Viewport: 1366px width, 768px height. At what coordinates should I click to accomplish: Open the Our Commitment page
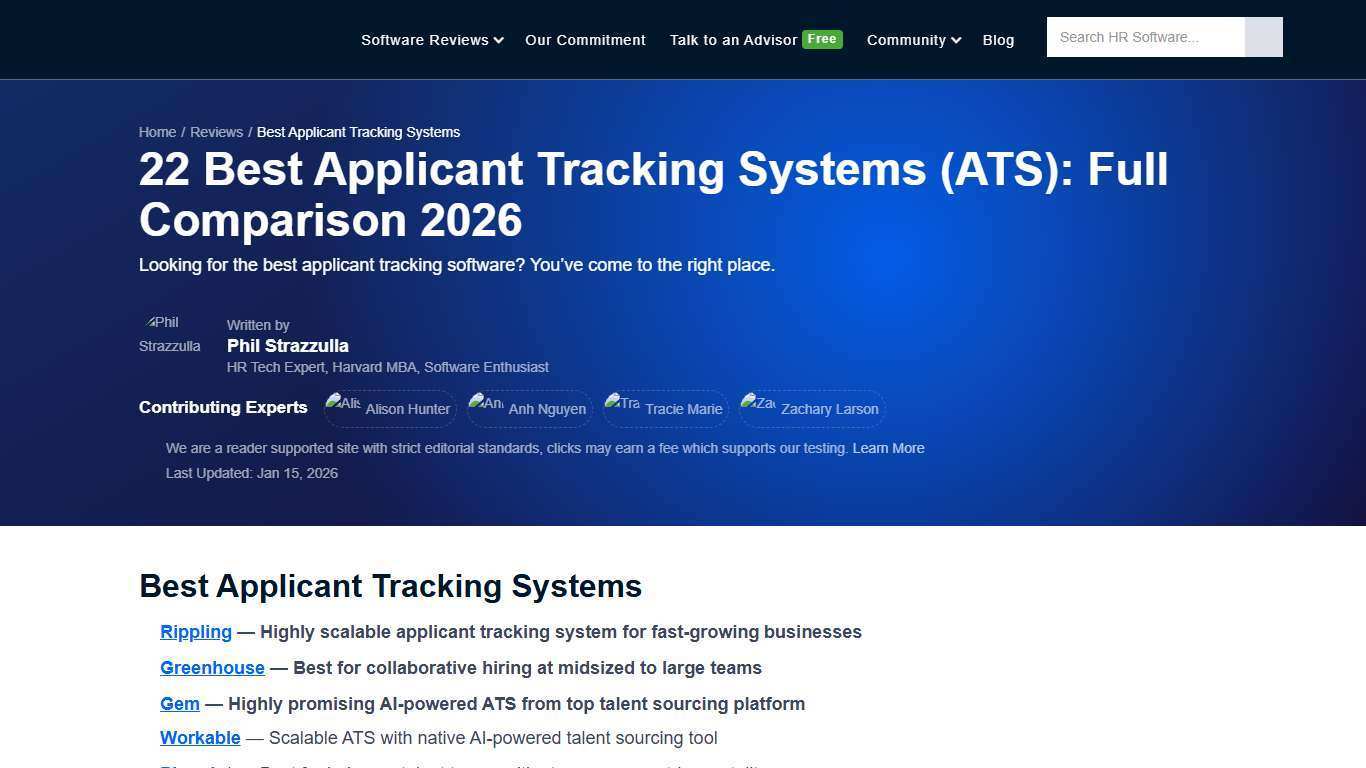[585, 40]
